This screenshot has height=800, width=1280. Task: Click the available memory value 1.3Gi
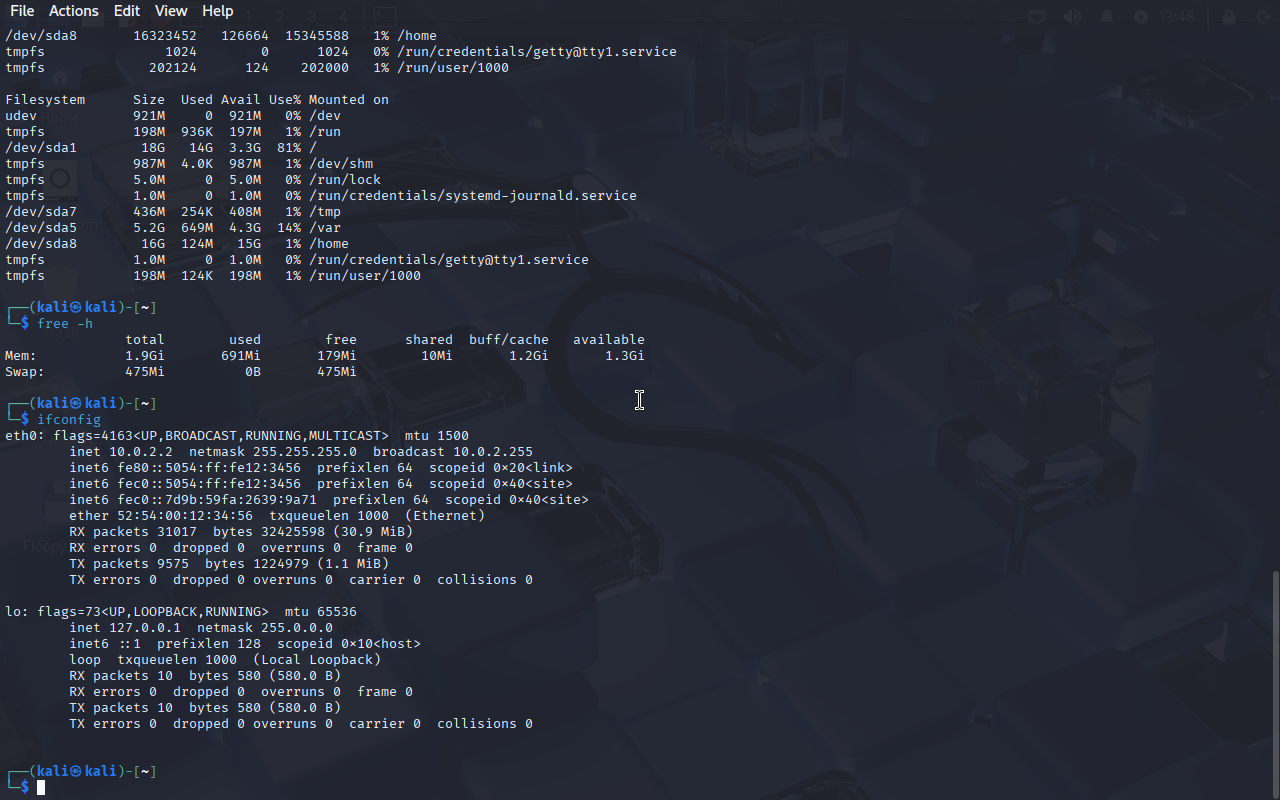625,356
